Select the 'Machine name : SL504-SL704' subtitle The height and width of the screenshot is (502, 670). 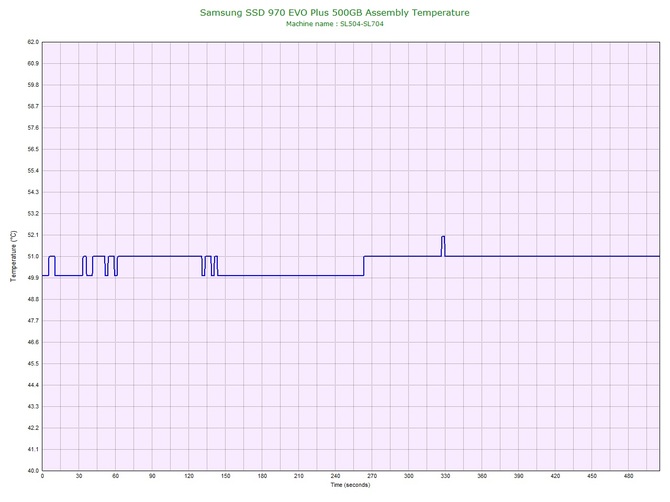pos(335,24)
